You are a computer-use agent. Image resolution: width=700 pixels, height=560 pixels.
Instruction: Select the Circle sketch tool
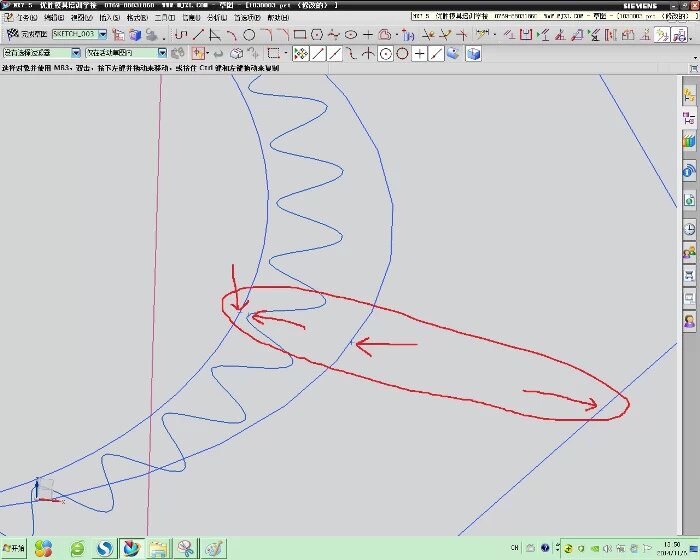click(249, 35)
